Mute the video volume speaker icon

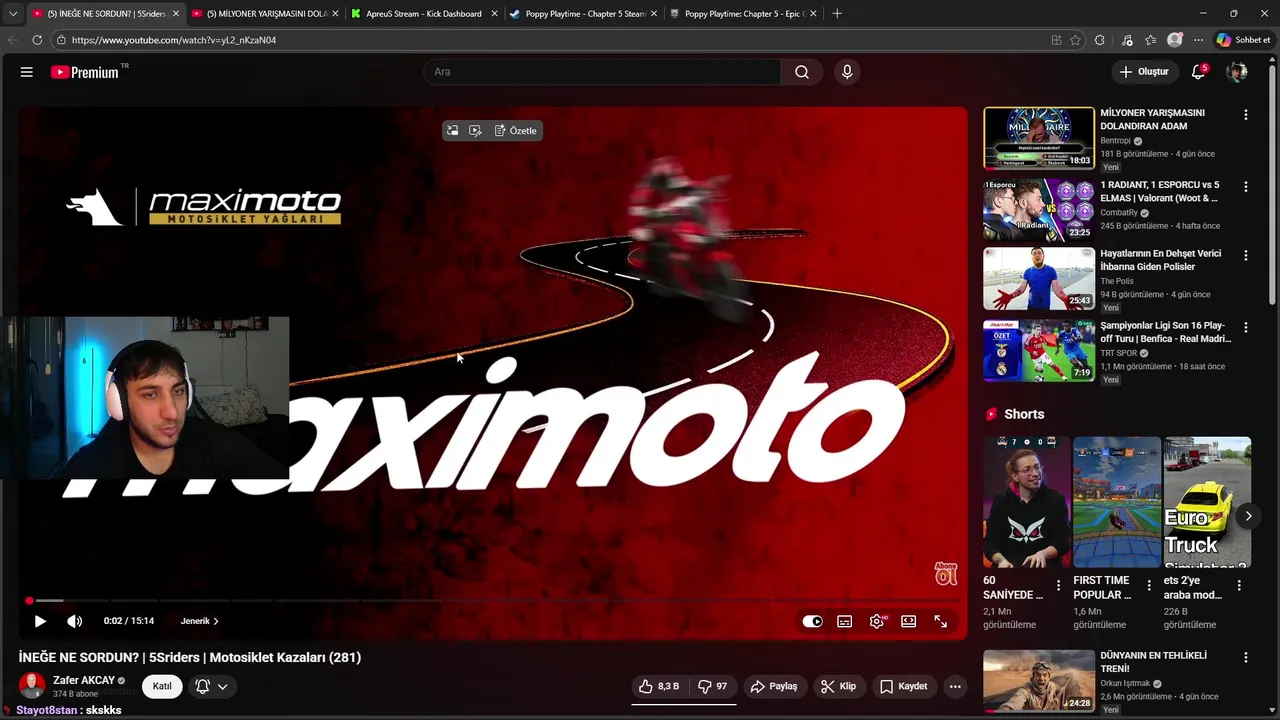75,621
